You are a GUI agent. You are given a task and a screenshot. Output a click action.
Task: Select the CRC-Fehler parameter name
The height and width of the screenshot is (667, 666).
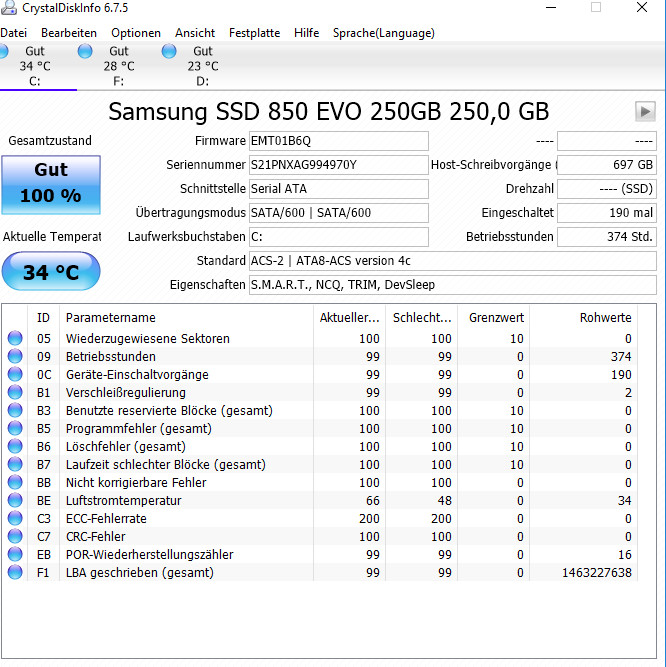(96, 536)
